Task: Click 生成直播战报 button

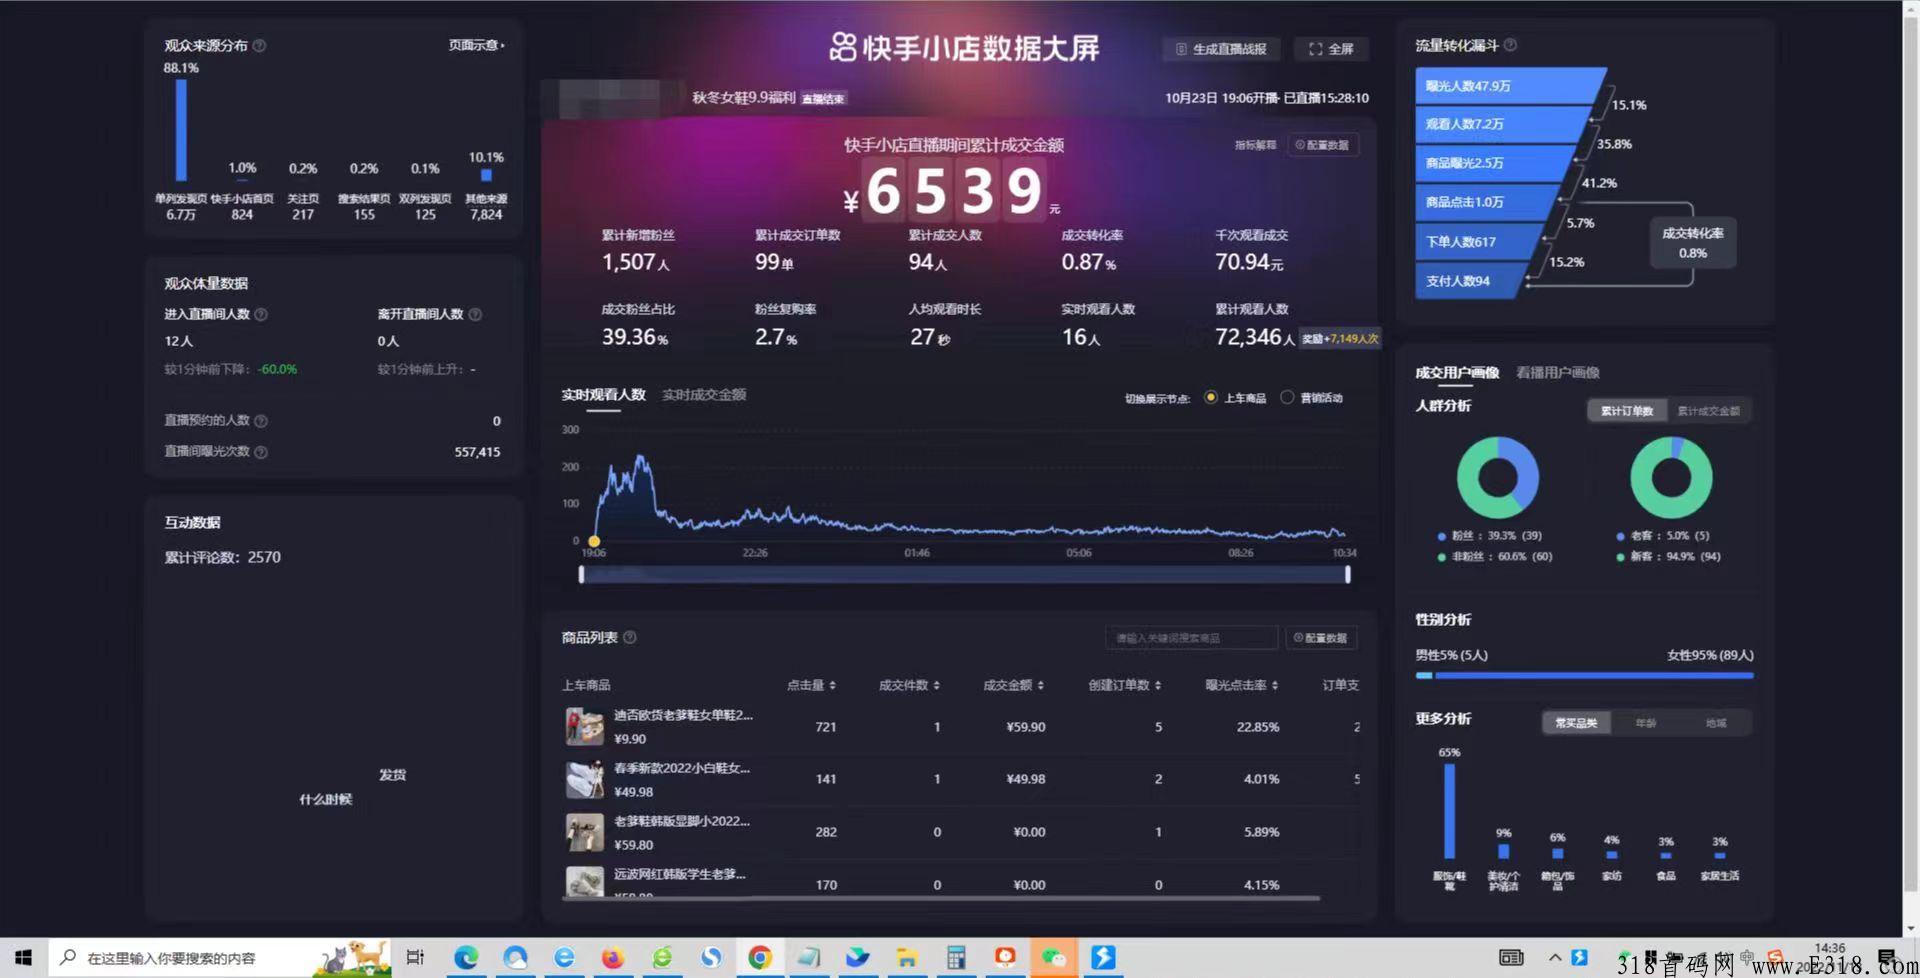Action: (1221, 49)
